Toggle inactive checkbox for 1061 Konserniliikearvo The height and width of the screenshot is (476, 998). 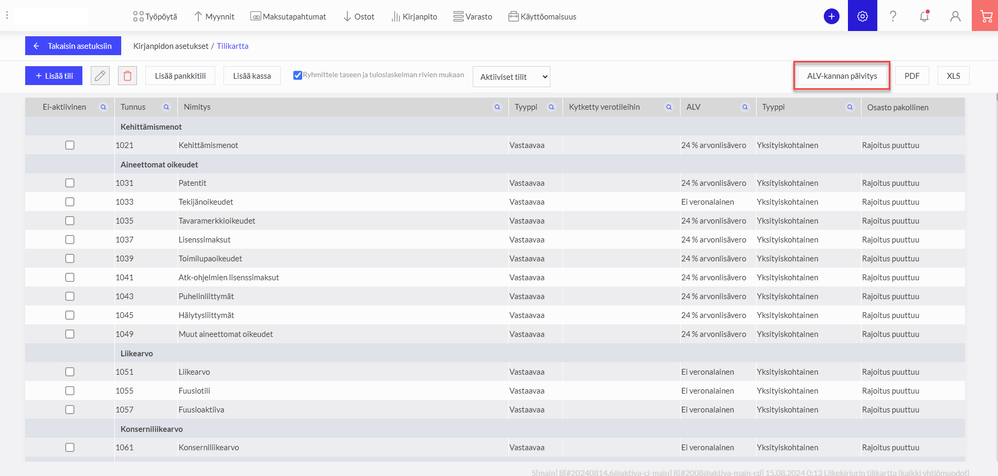tap(69, 447)
